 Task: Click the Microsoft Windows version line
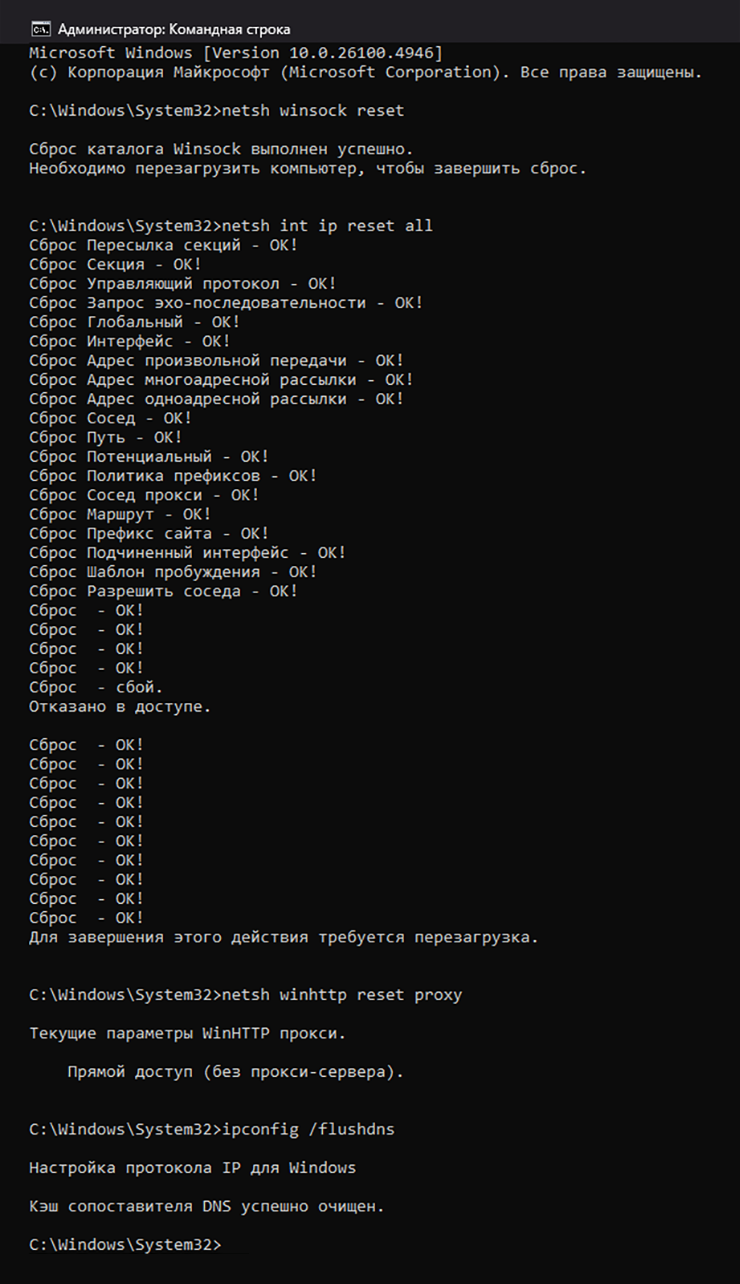pyautogui.click(x=236, y=52)
